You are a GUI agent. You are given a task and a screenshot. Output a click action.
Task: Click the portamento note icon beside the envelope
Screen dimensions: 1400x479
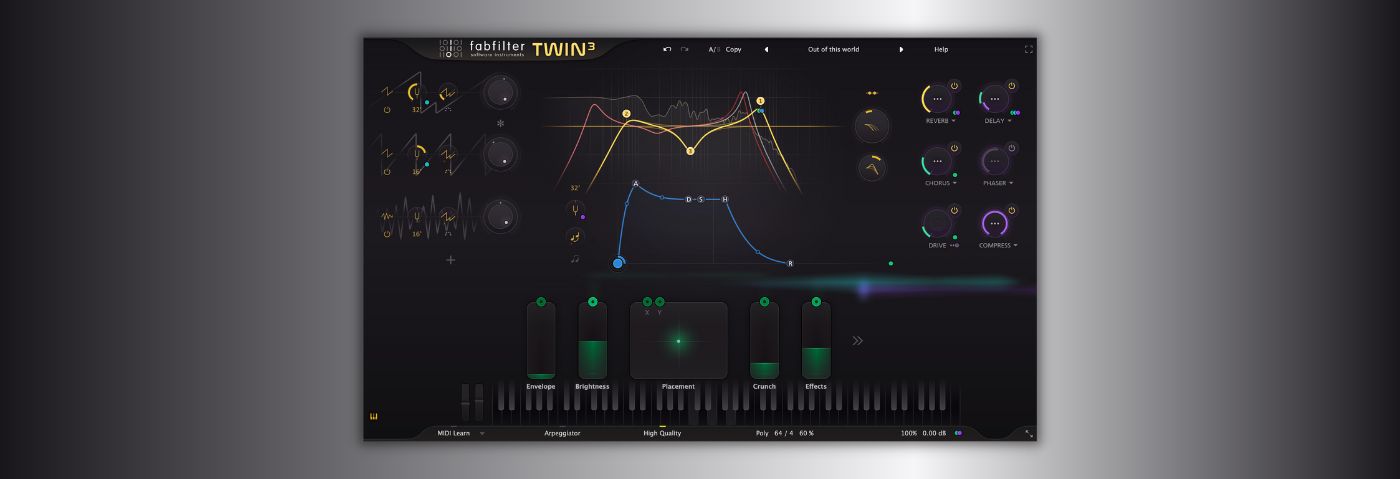[x=574, y=236]
